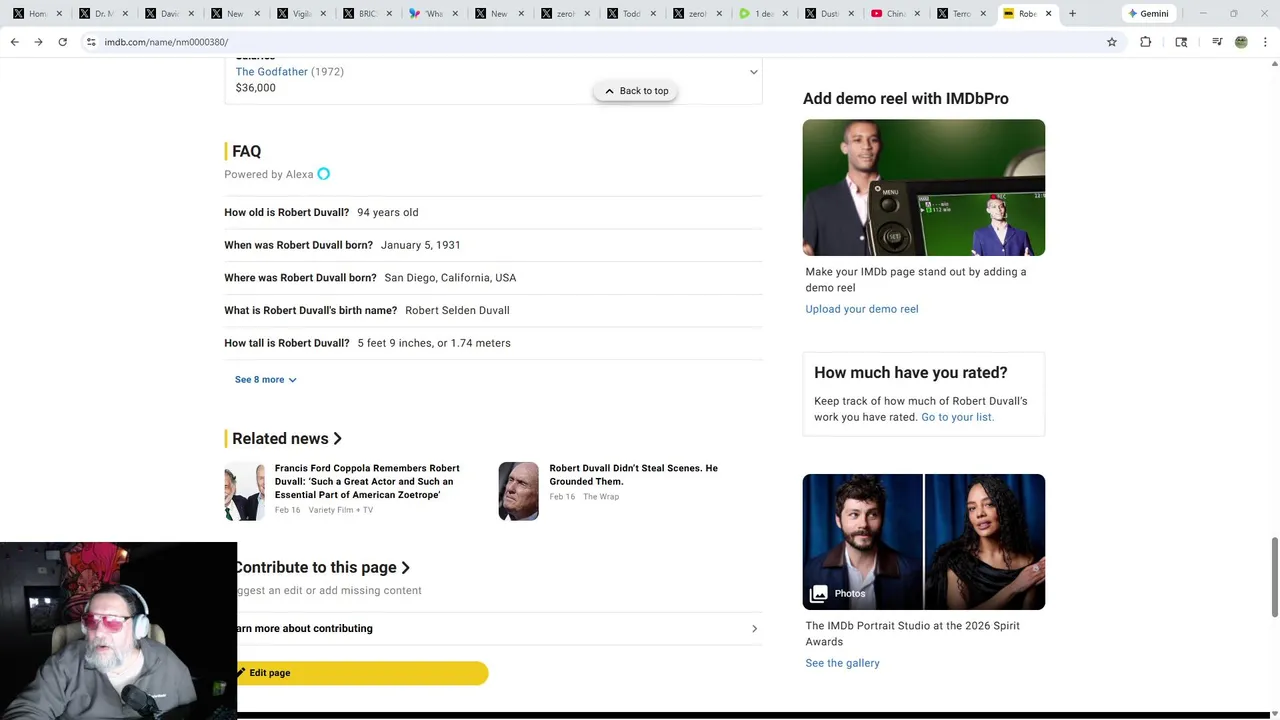Open the Chrome three-dot menu
This screenshot has height=720, width=1280.
(x=1266, y=42)
